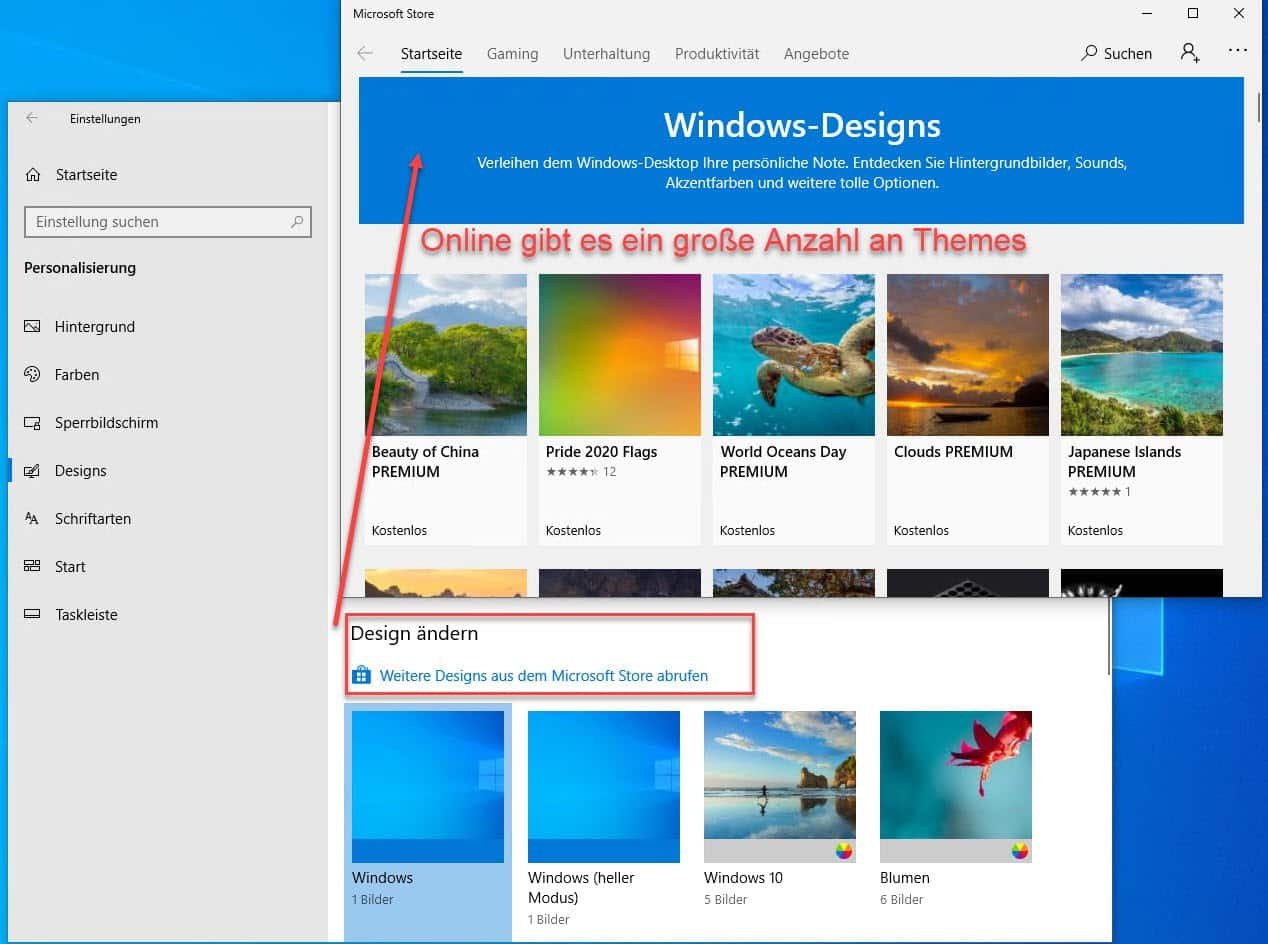Click the Startseite home icon in Einstellungen
The image size is (1268, 944).
[x=33, y=174]
